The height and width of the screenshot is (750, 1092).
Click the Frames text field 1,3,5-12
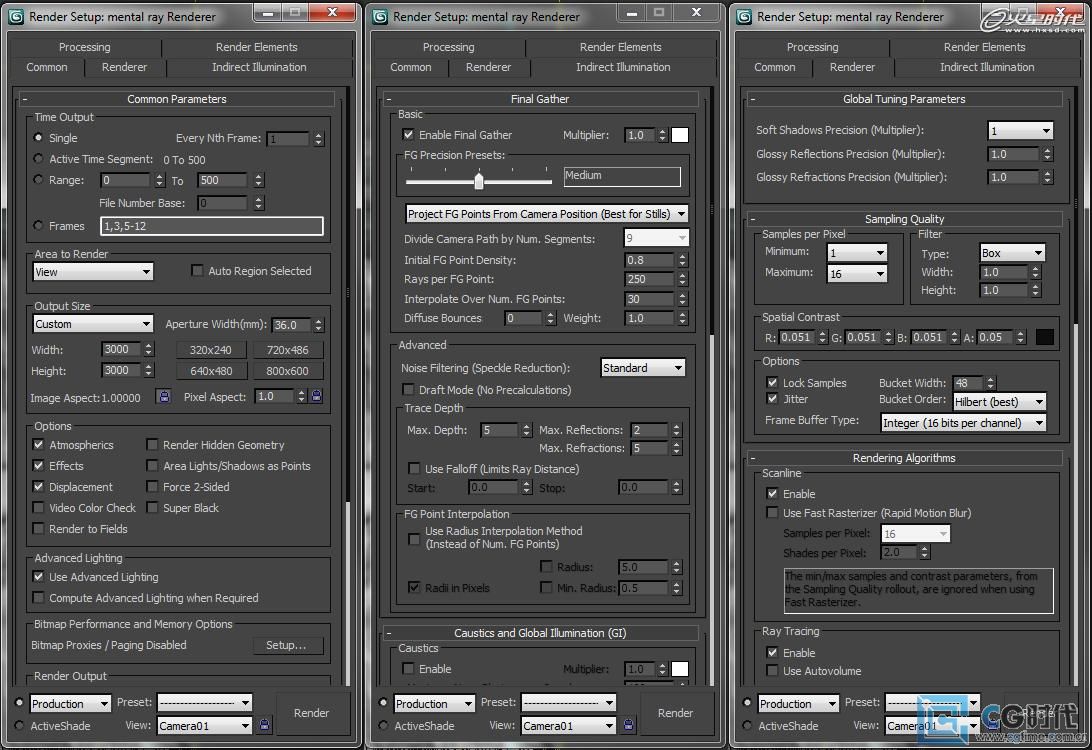coord(212,226)
